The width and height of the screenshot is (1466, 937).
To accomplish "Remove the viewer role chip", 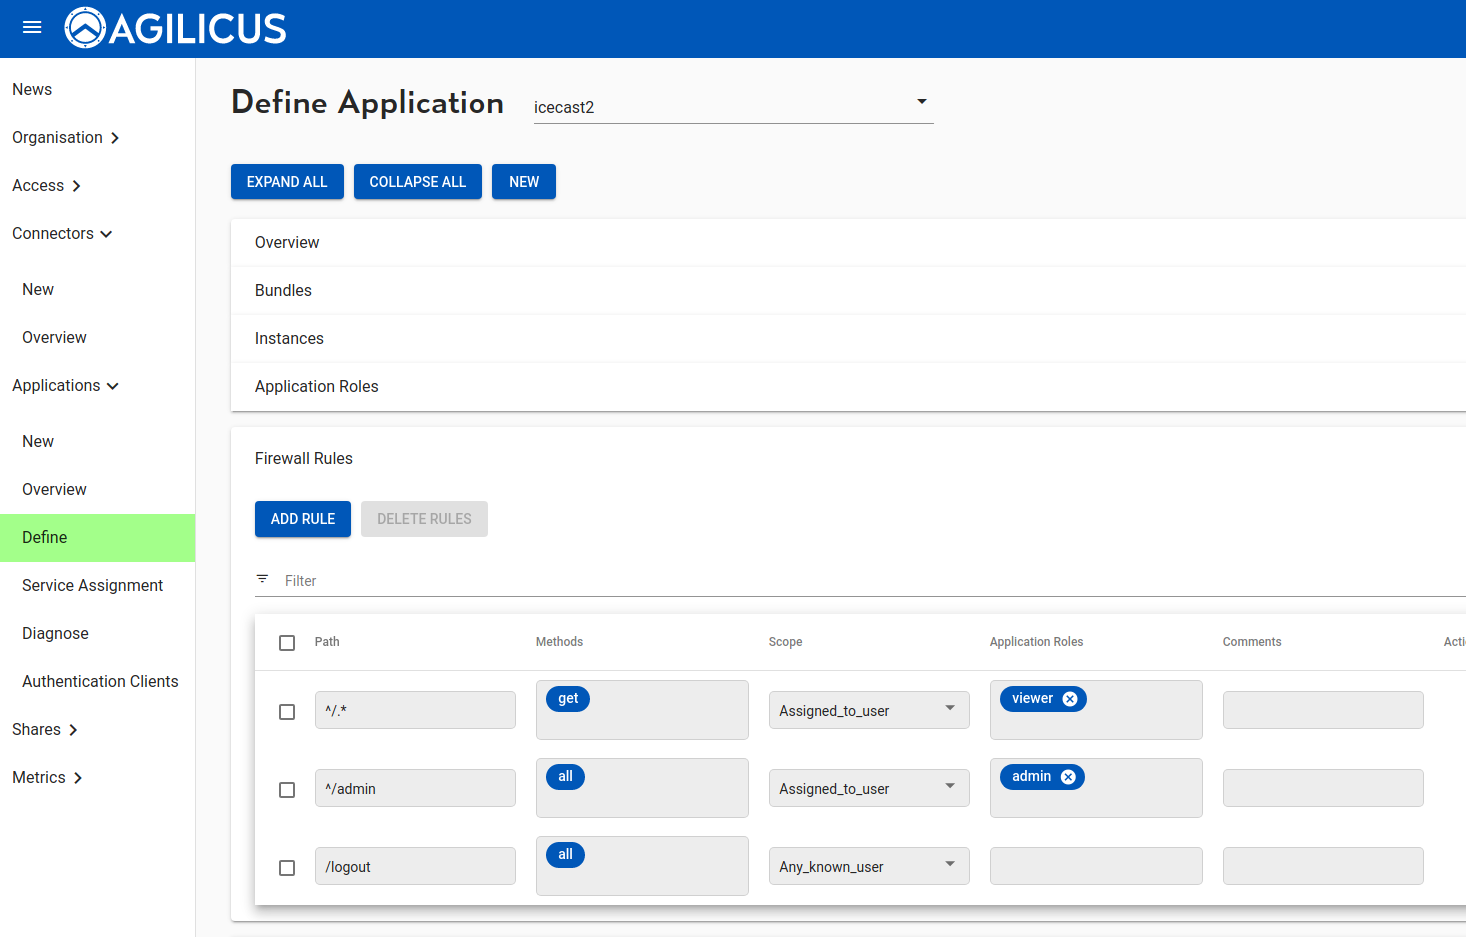I will click(x=1070, y=699).
